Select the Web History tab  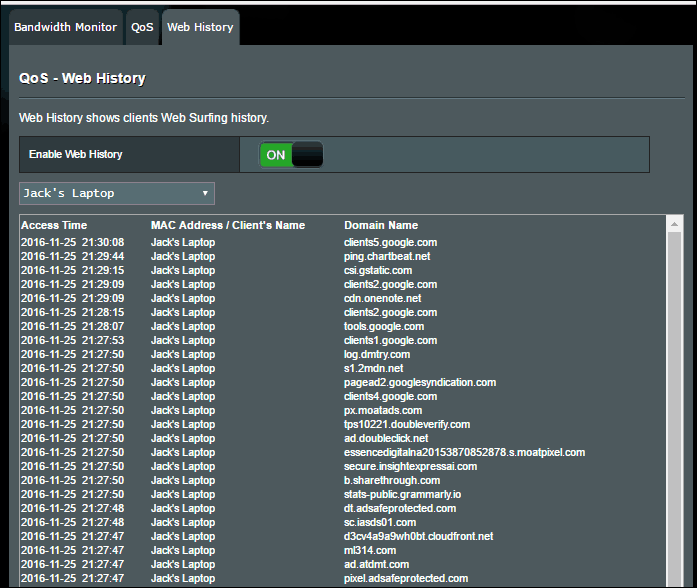[200, 27]
